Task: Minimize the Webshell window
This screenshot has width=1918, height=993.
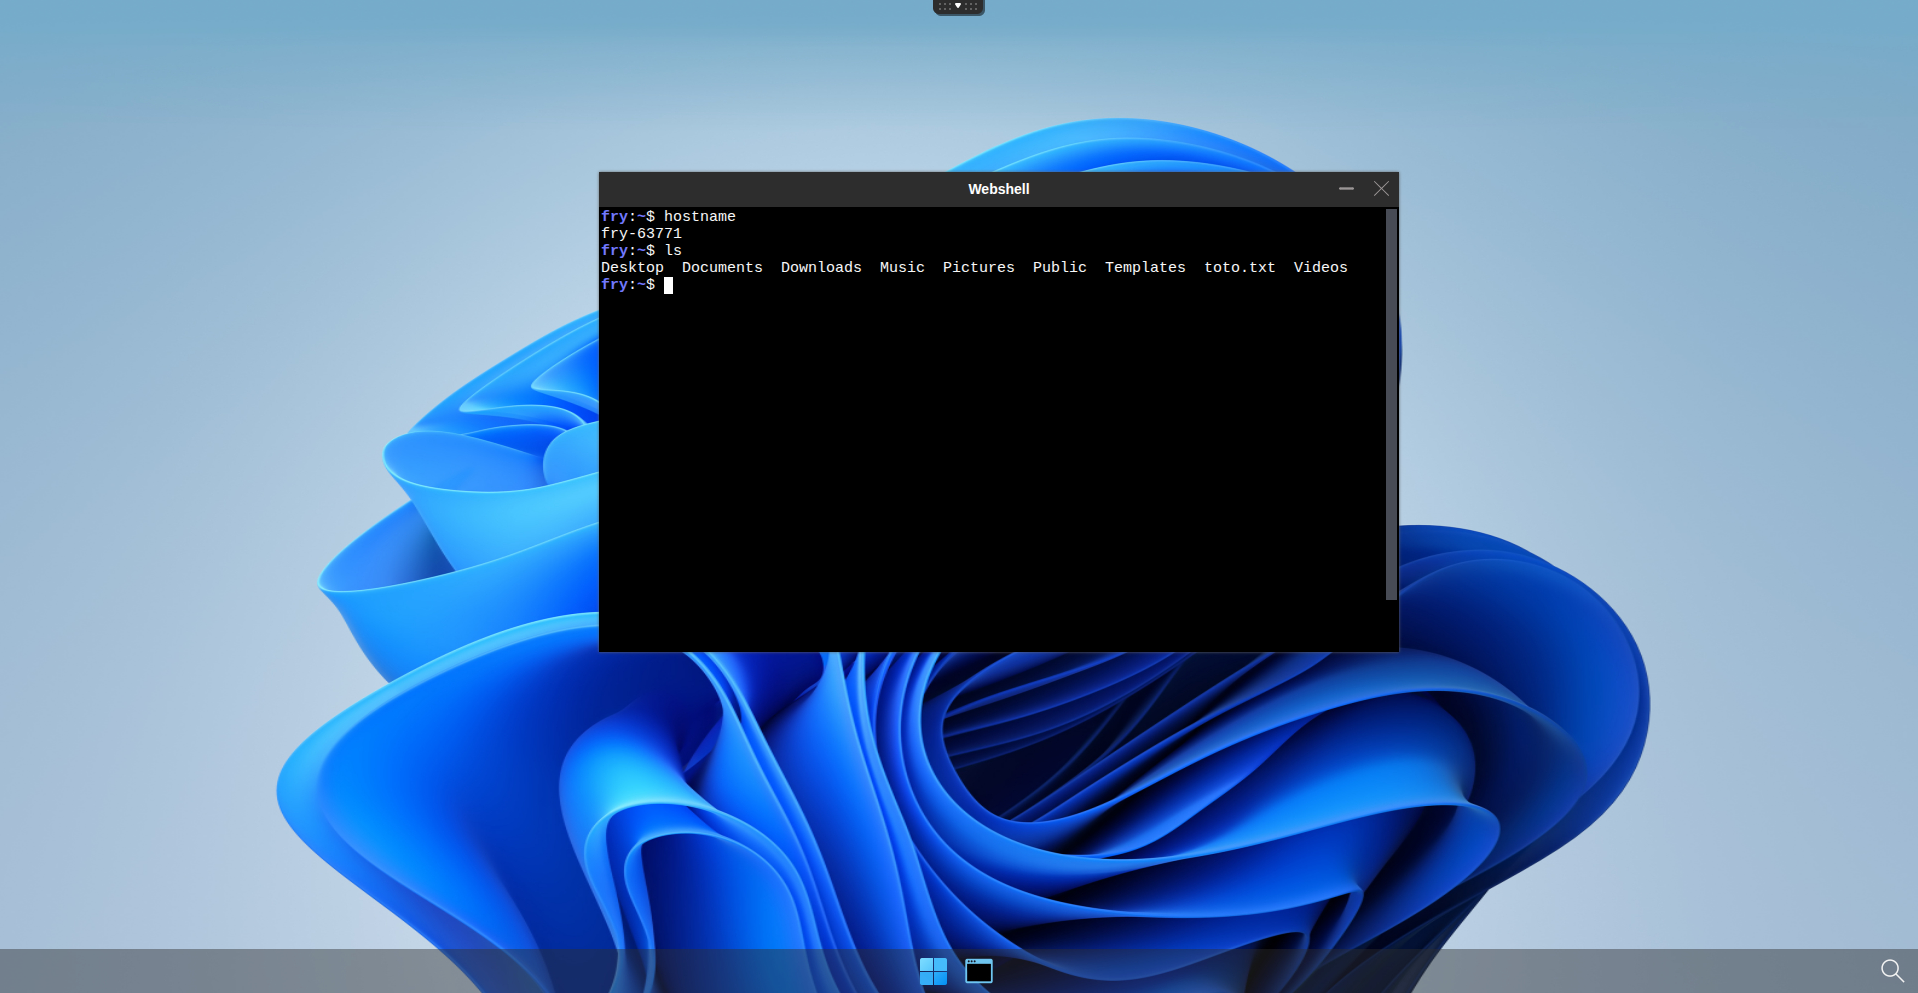Action: pyautogui.click(x=1346, y=189)
